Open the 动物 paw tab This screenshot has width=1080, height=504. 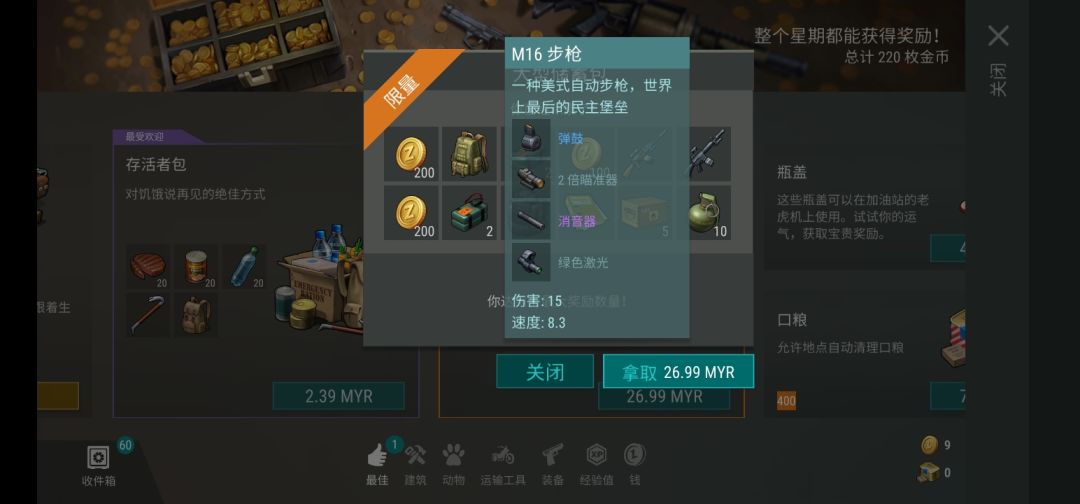[x=453, y=462]
